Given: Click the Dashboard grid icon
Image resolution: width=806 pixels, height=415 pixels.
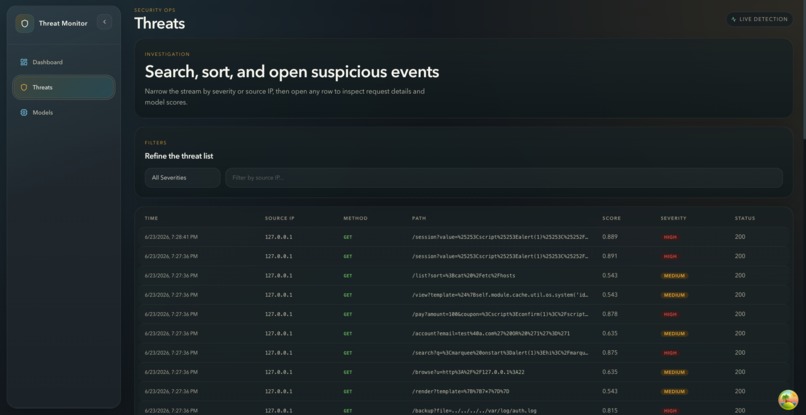Looking at the screenshot, I should pyautogui.click(x=24, y=62).
